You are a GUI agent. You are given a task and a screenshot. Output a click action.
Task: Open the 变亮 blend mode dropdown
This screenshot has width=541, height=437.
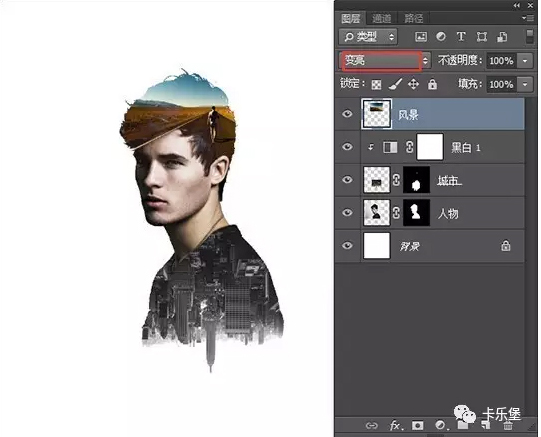click(x=385, y=61)
